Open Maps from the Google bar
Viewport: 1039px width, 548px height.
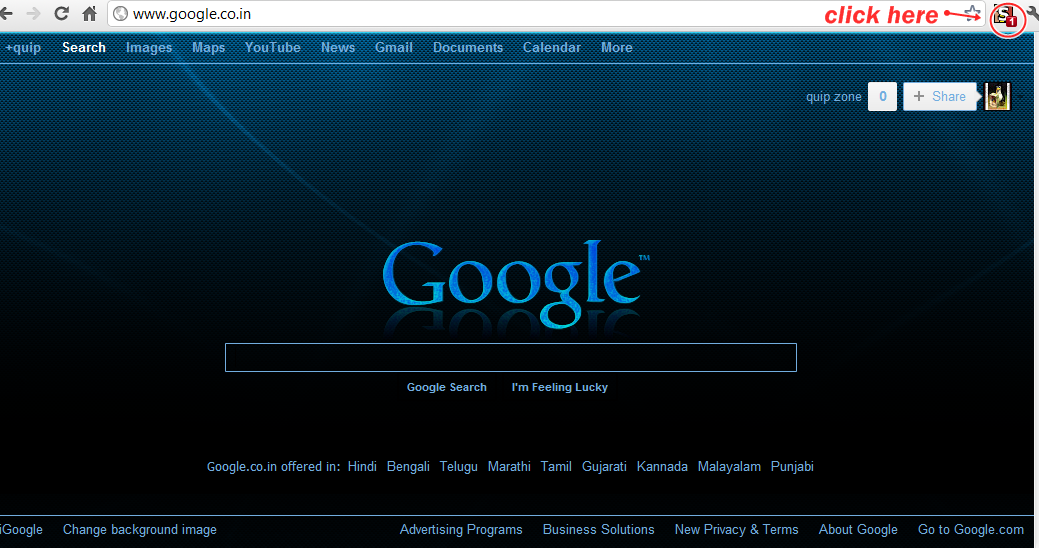point(209,48)
